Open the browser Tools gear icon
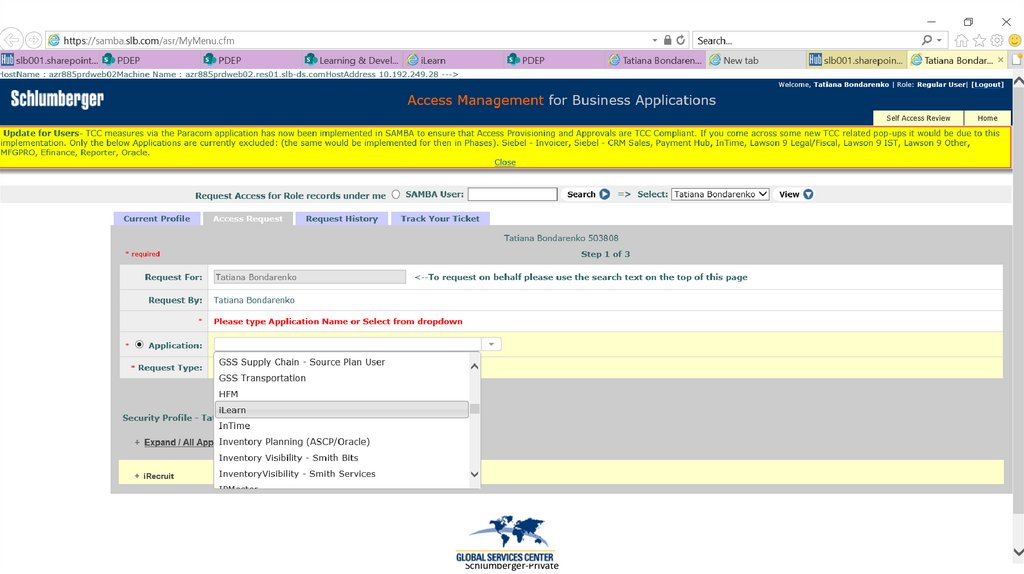This screenshot has height=574, width=1024. coord(997,40)
